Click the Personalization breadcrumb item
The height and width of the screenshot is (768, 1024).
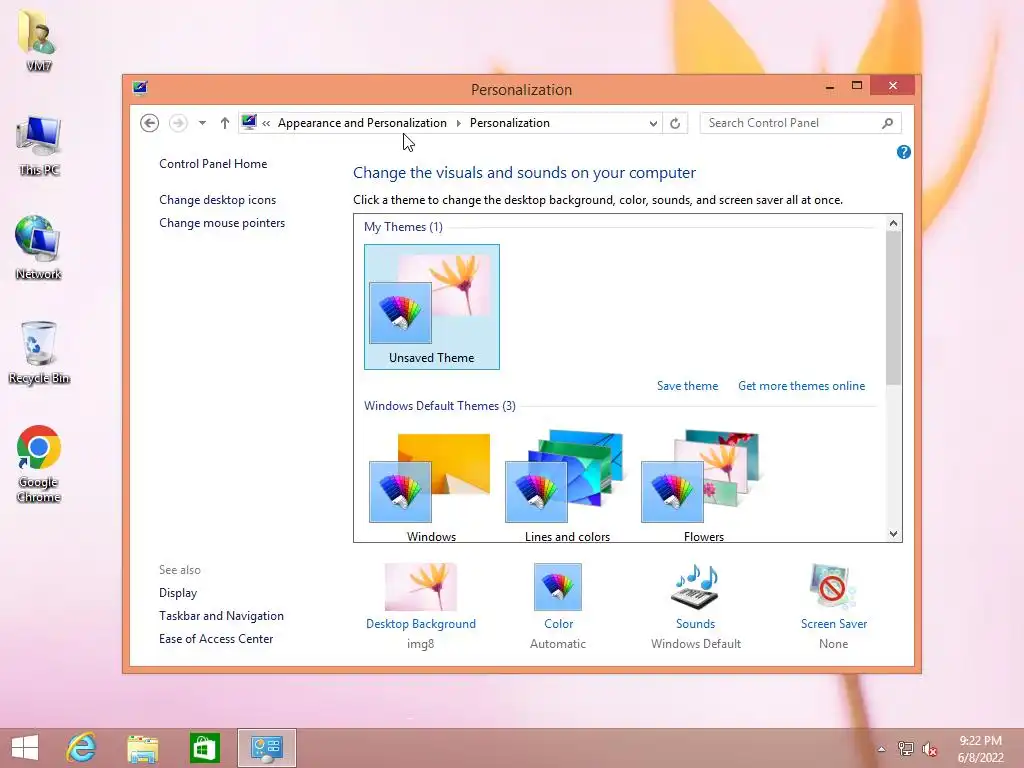click(510, 123)
